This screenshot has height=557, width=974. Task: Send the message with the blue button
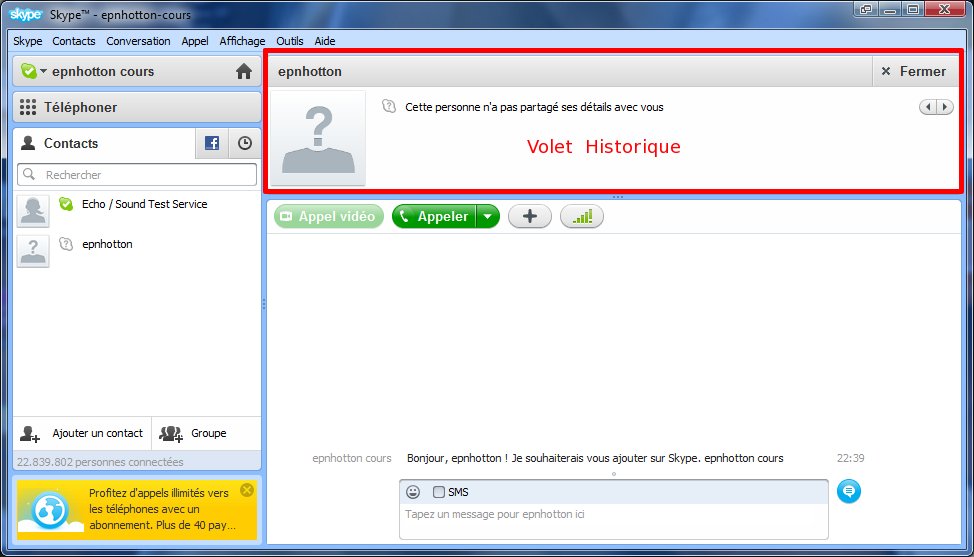pyautogui.click(x=849, y=491)
